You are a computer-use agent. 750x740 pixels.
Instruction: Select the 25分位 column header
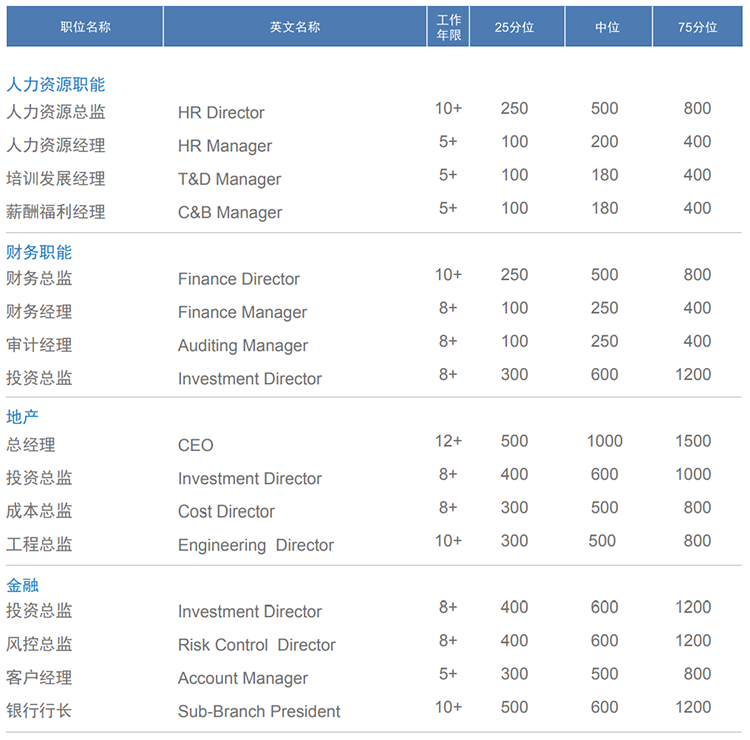click(514, 27)
